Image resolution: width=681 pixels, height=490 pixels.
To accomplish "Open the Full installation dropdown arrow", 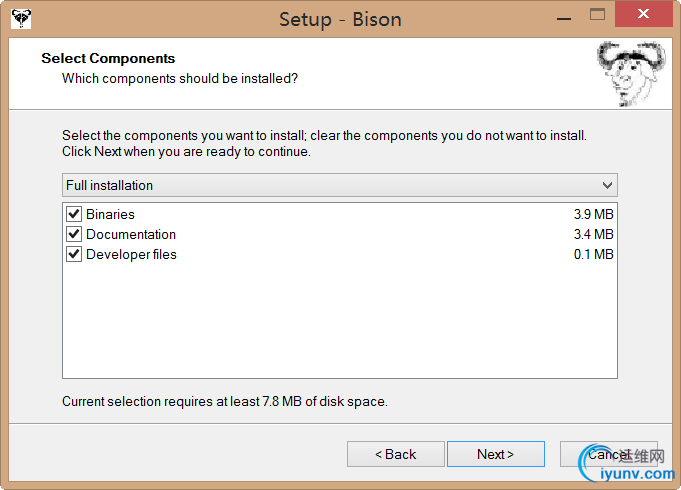I will click(607, 185).
